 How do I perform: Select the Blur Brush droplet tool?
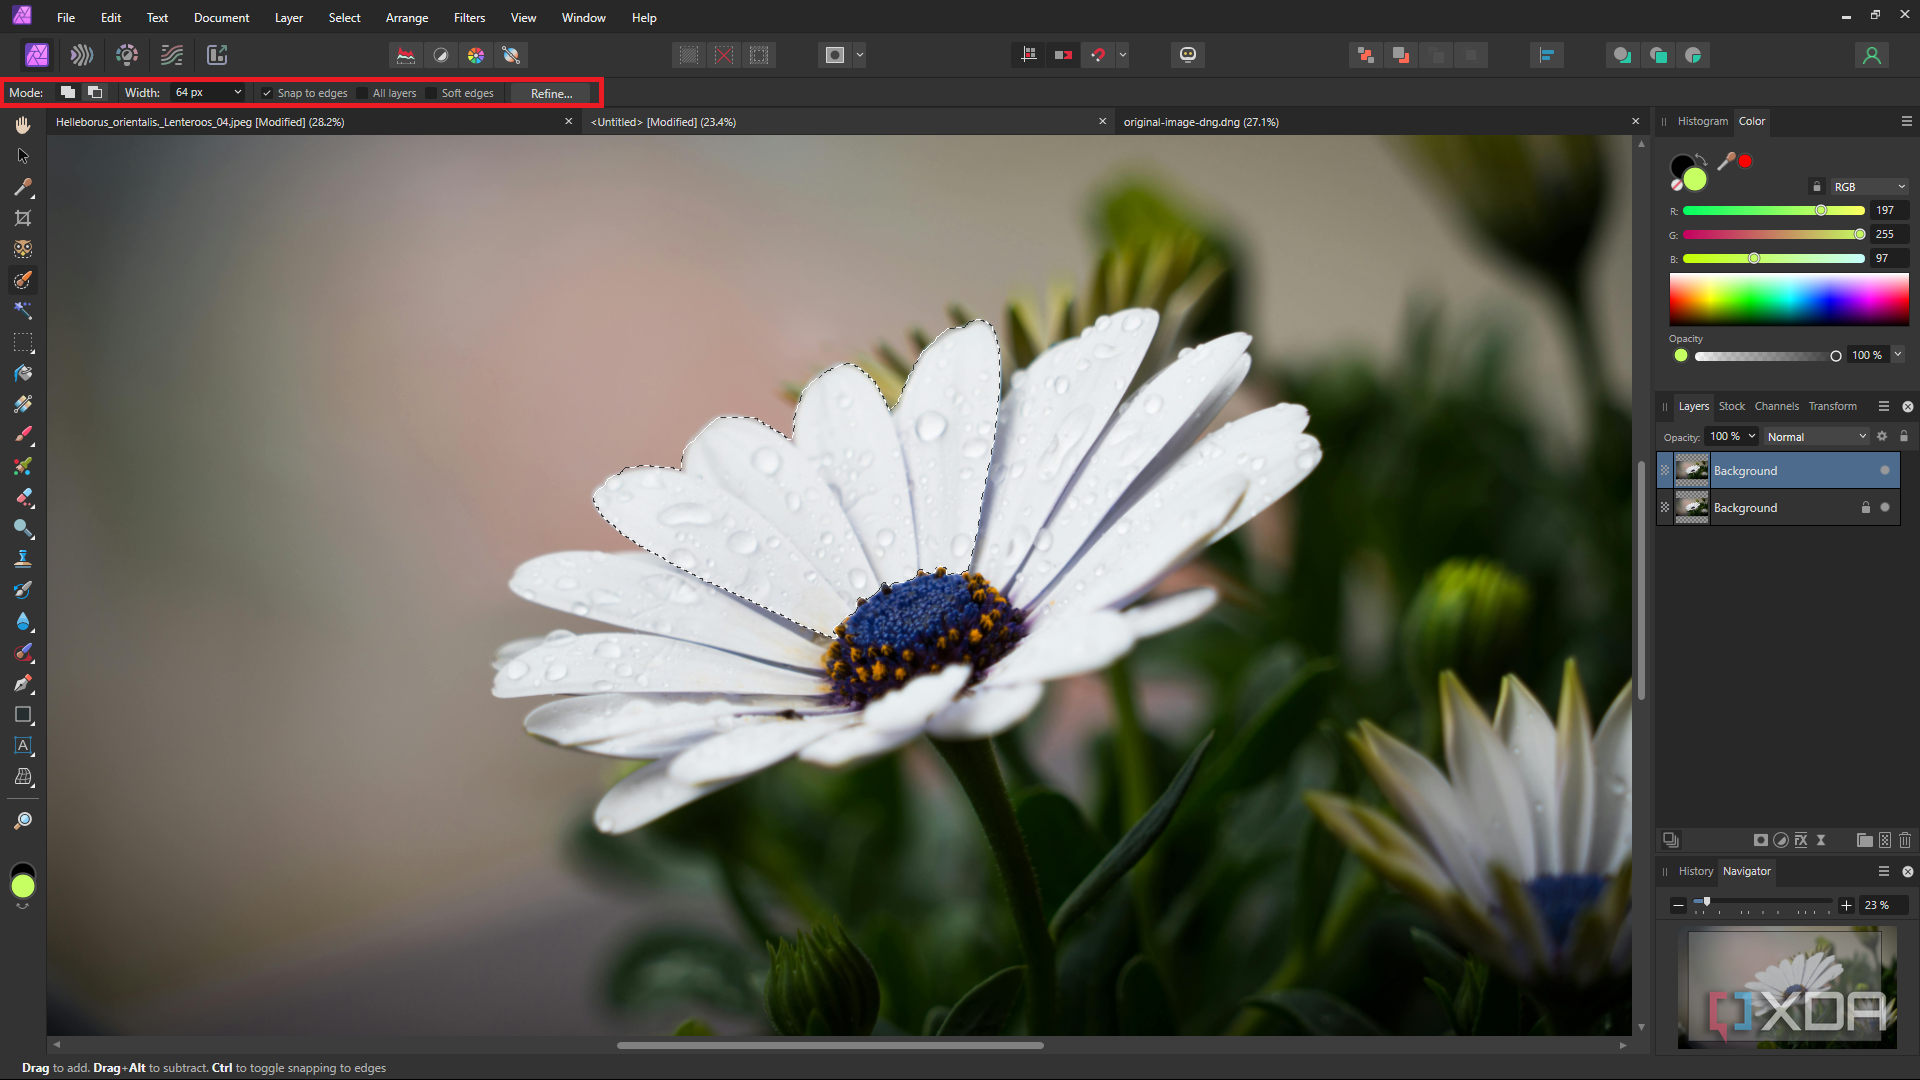point(23,621)
